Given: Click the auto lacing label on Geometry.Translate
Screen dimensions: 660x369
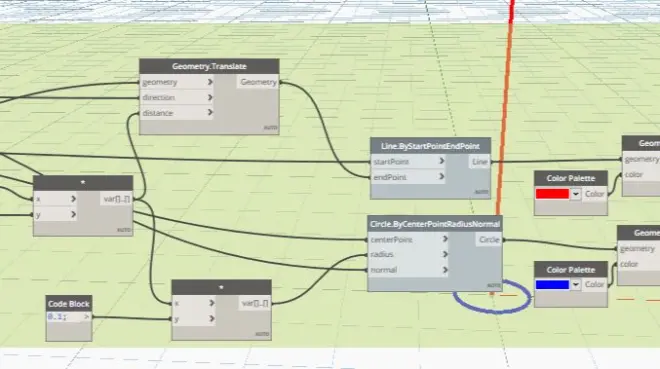Looking at the screenshot, I should (270, 127).
